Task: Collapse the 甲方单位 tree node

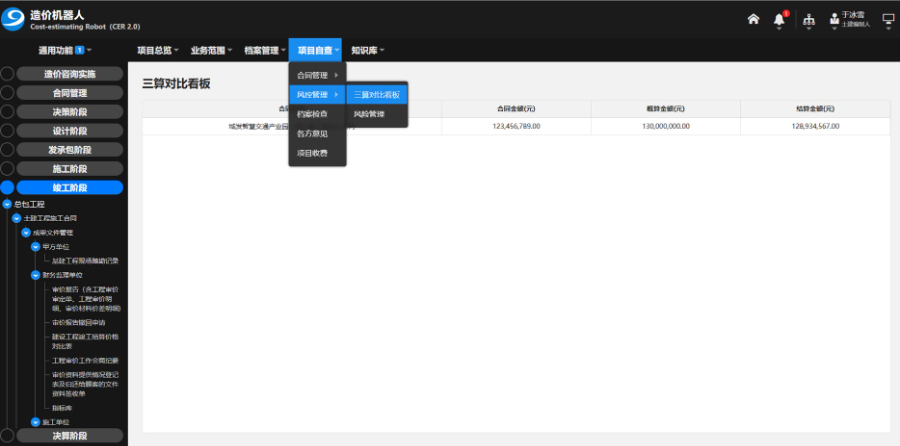Action: pyautogui.click(x=35, y=246)
